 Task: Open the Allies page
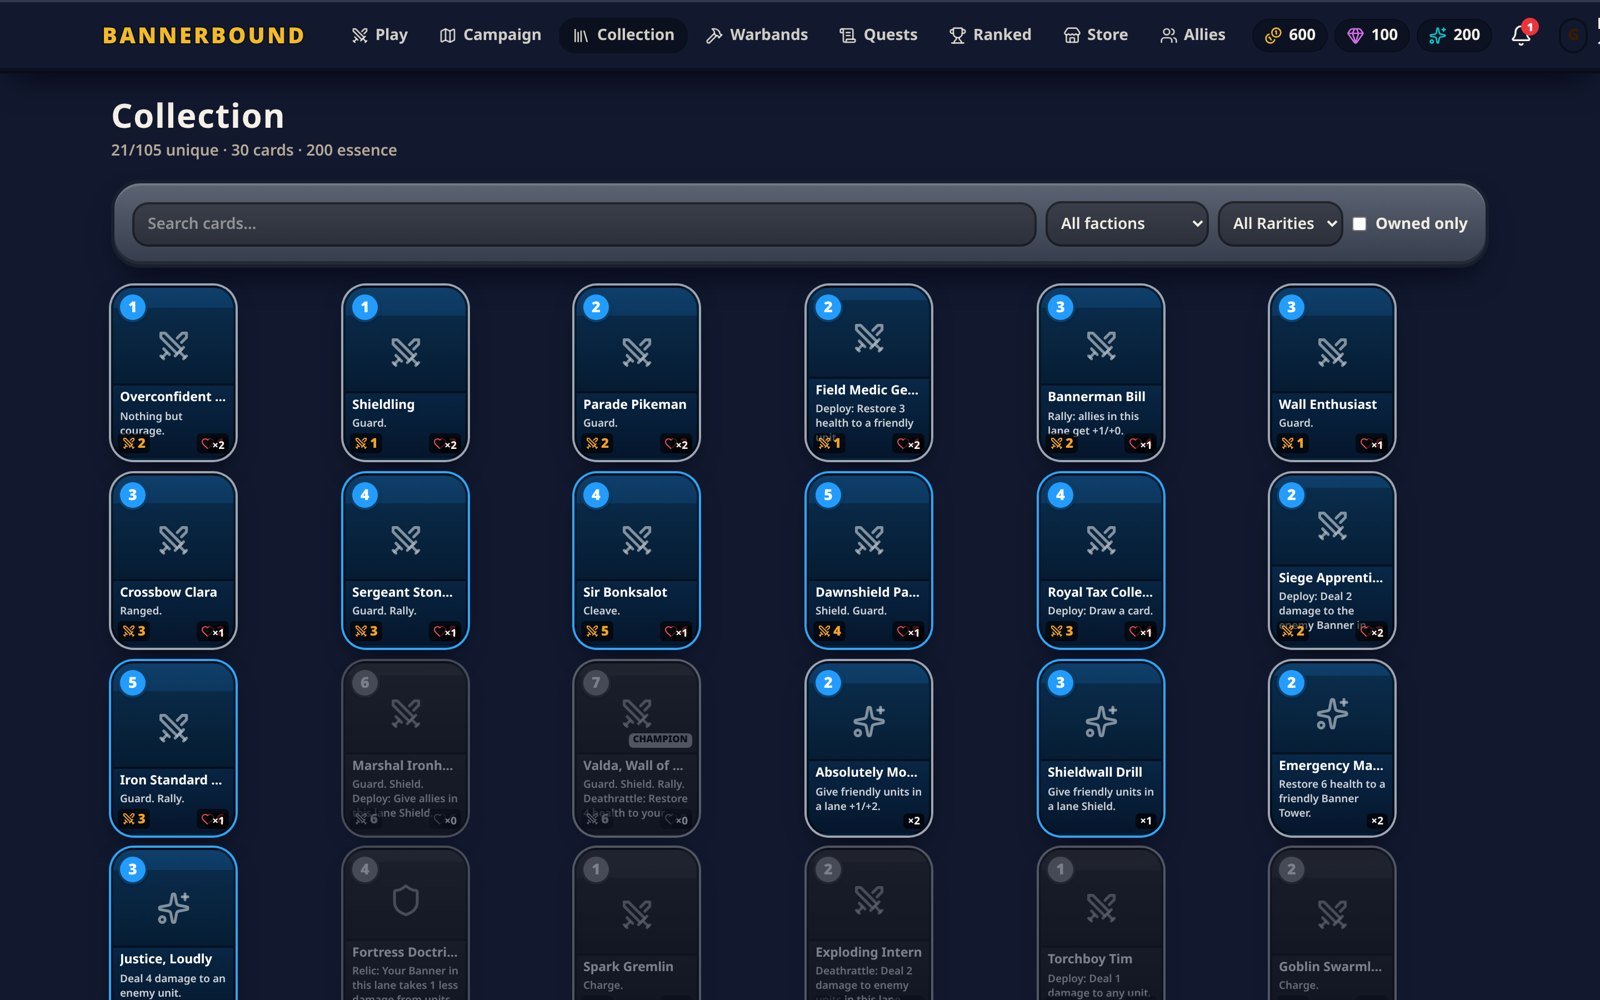[x=1192, y=35]
